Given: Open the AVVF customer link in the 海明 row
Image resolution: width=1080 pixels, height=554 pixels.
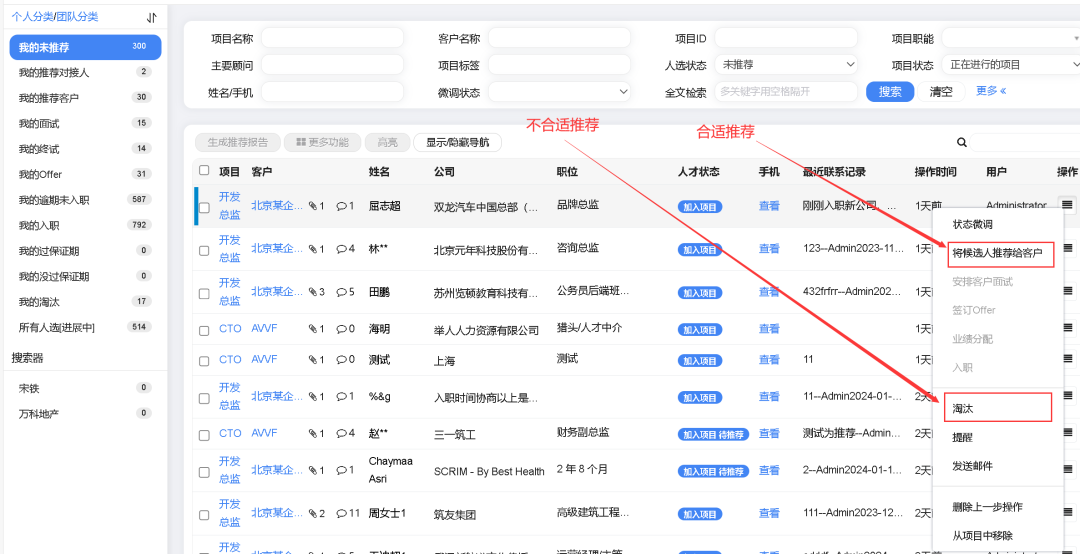Looking at the screenshot, I should tap(264, 329).
